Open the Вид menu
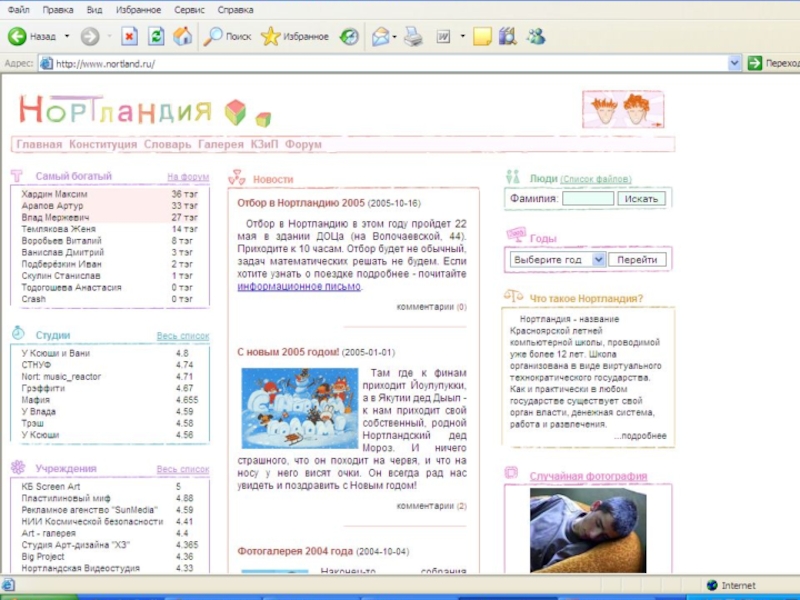Image resolution: width=800 pixels, height=600 pixels. click(94, 10)
